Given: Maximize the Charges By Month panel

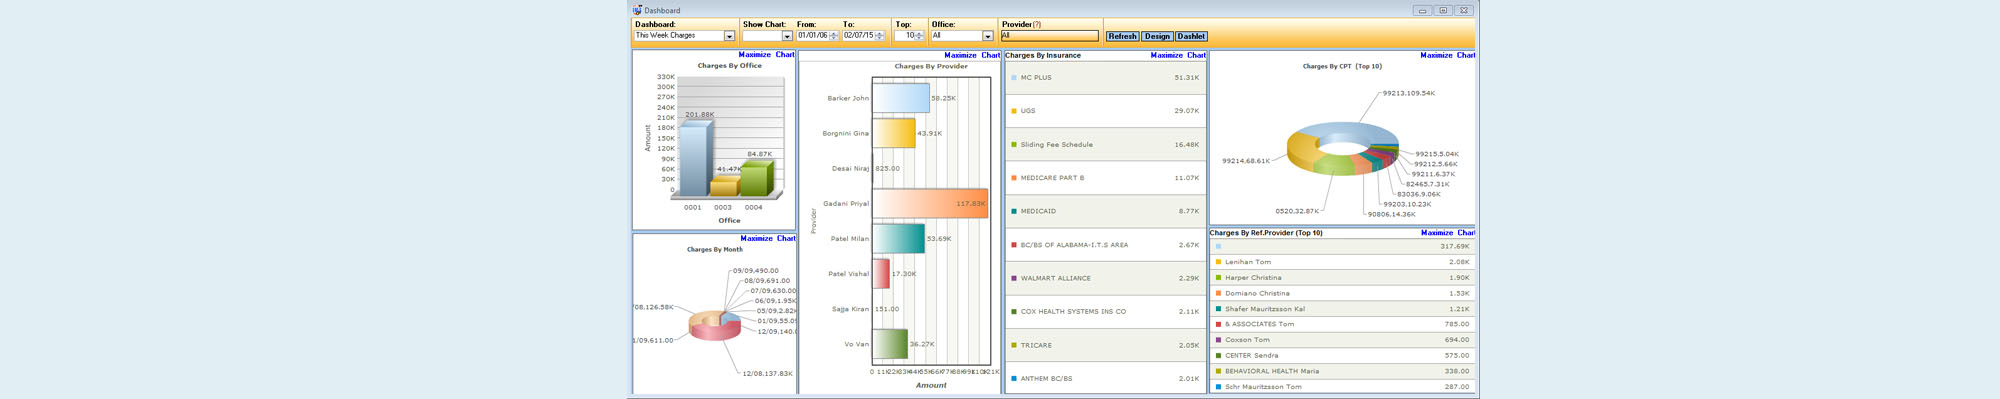Looking at the screenshot, I should [756, 238].
